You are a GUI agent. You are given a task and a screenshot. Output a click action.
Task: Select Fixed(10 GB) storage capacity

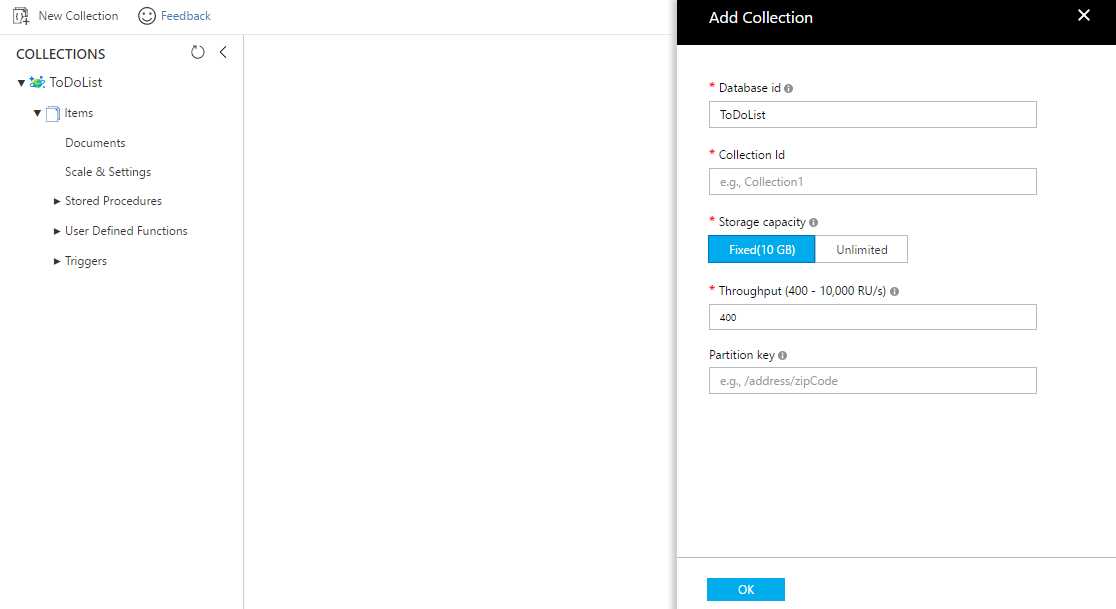click(x=761, y=249)
